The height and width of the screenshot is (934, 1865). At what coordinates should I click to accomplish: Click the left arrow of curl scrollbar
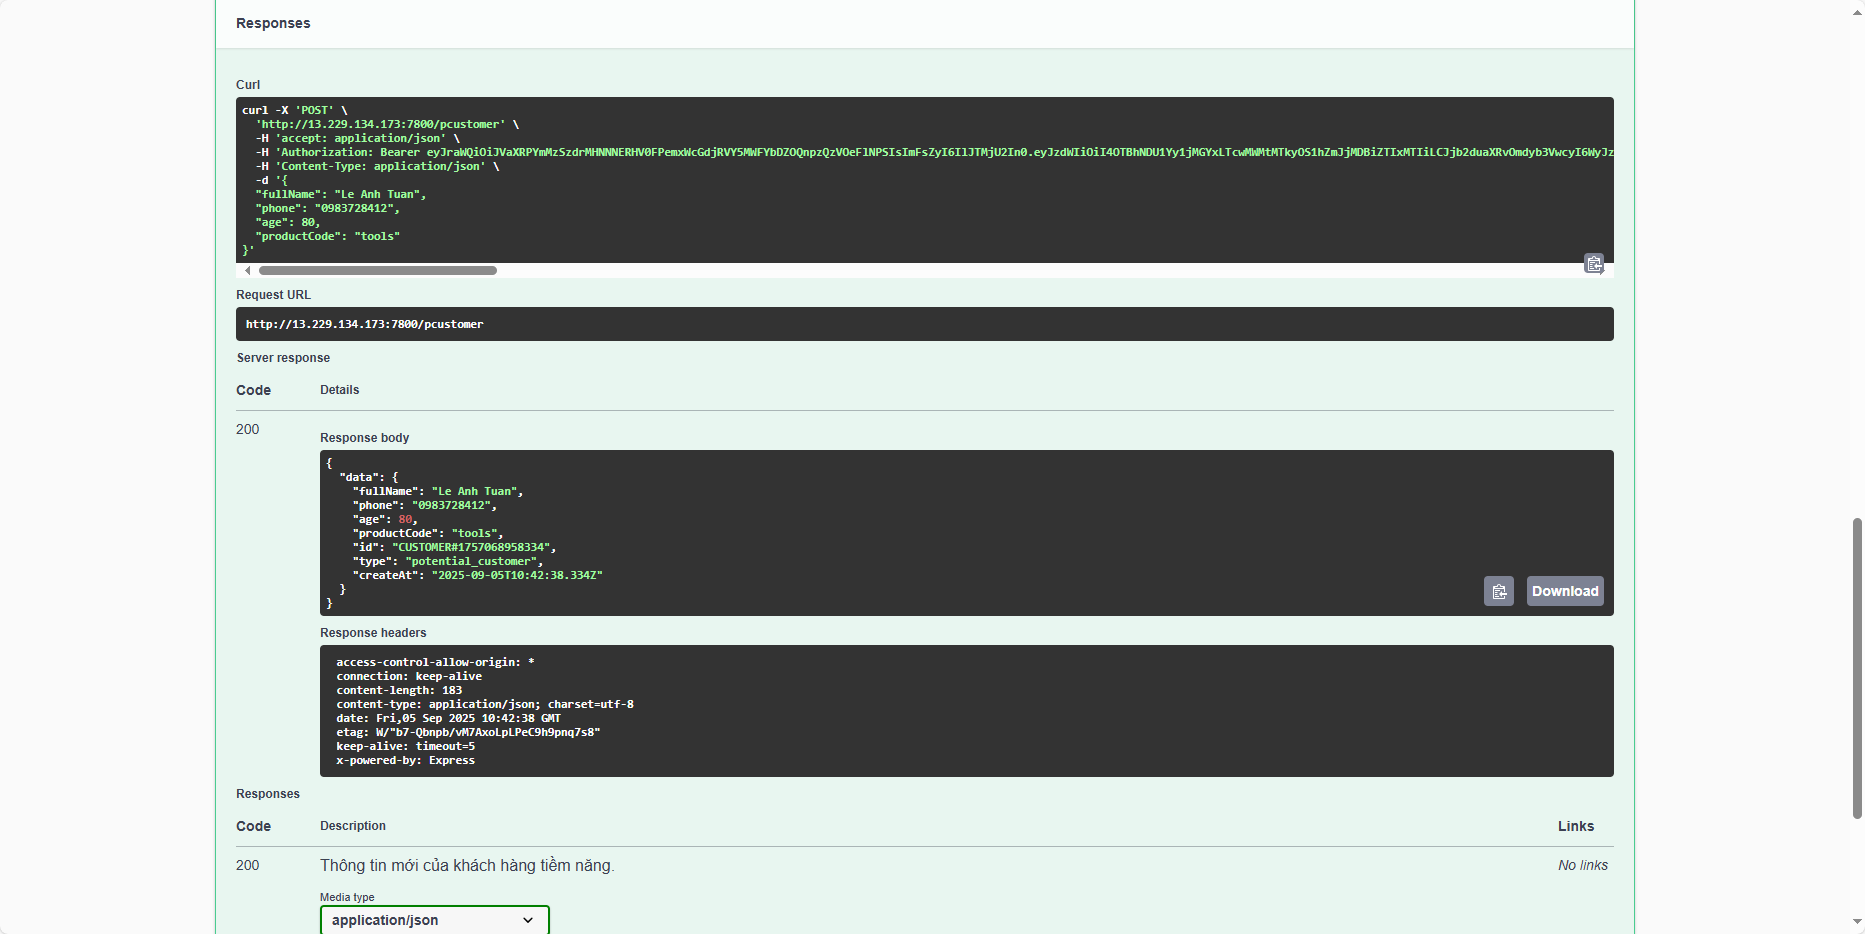(x=247, y=270)
